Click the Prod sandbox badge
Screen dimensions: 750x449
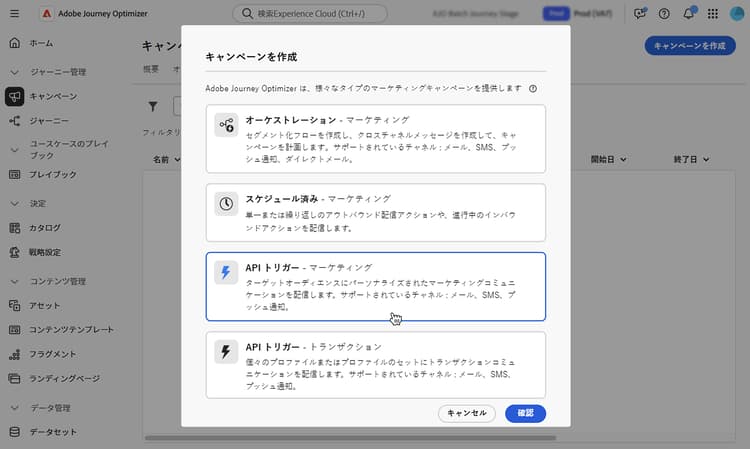click(556, 13)
